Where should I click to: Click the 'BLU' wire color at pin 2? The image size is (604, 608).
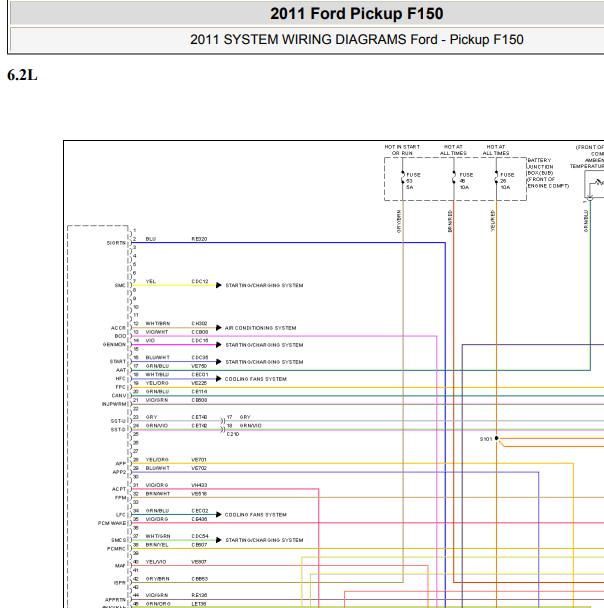[x=151, y=239]
